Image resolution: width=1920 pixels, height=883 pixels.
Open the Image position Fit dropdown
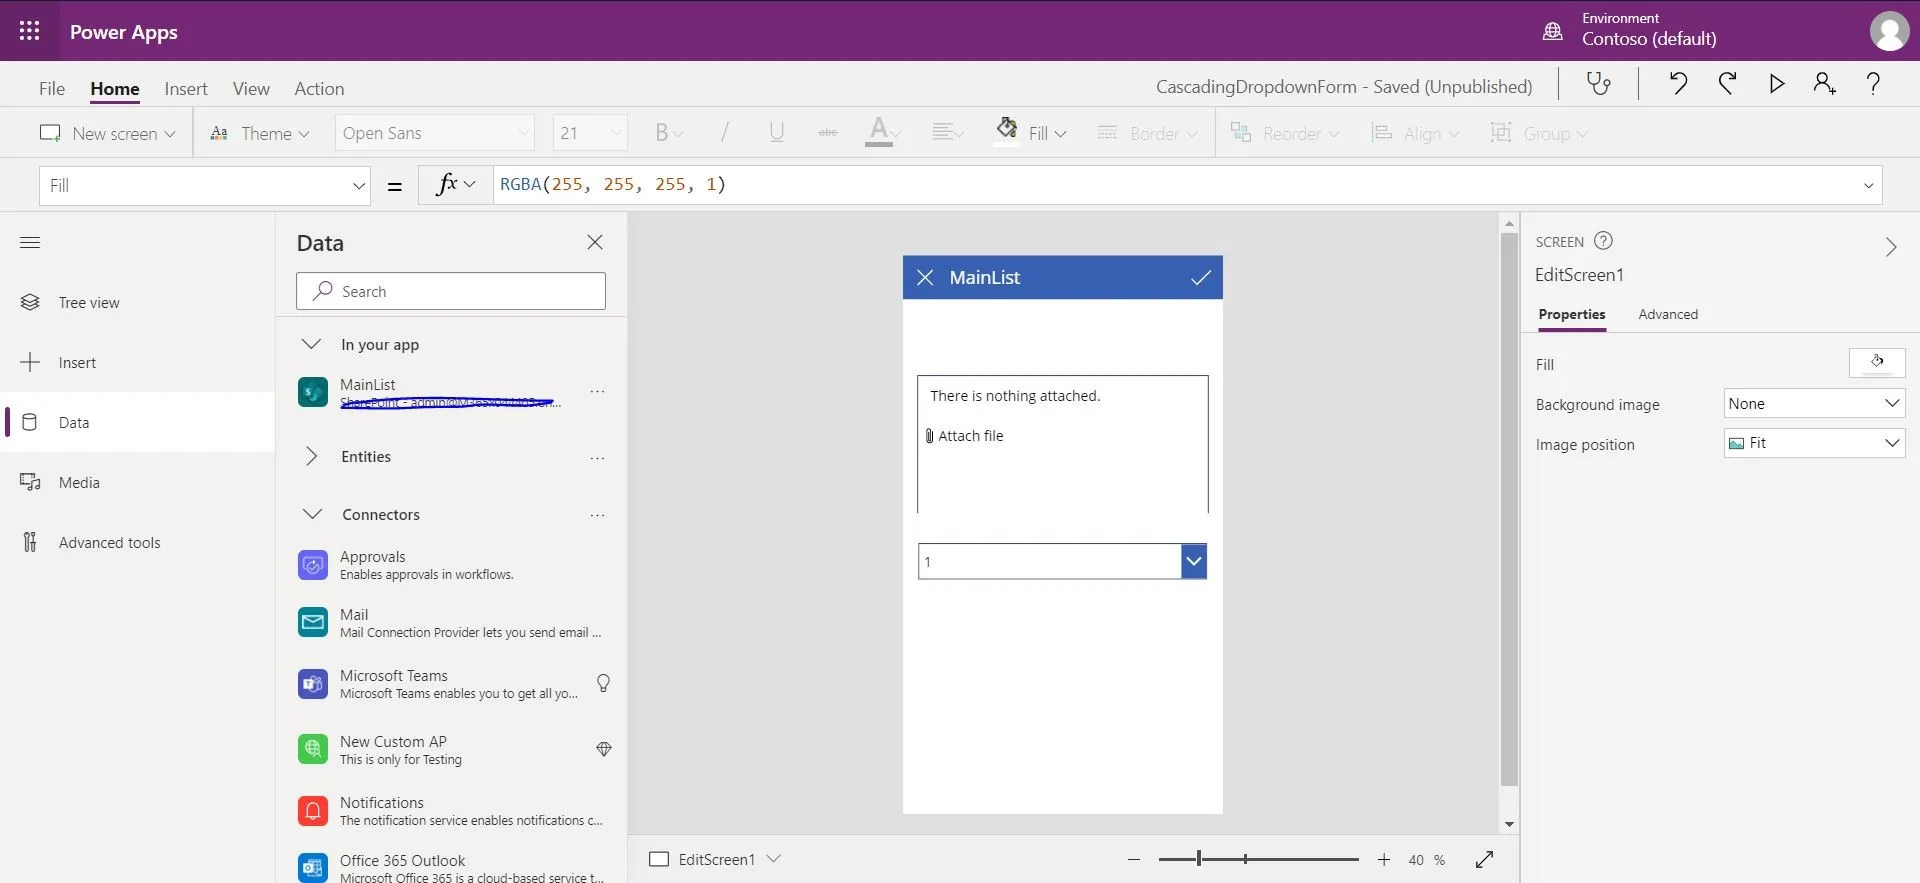pos(1814,443)
